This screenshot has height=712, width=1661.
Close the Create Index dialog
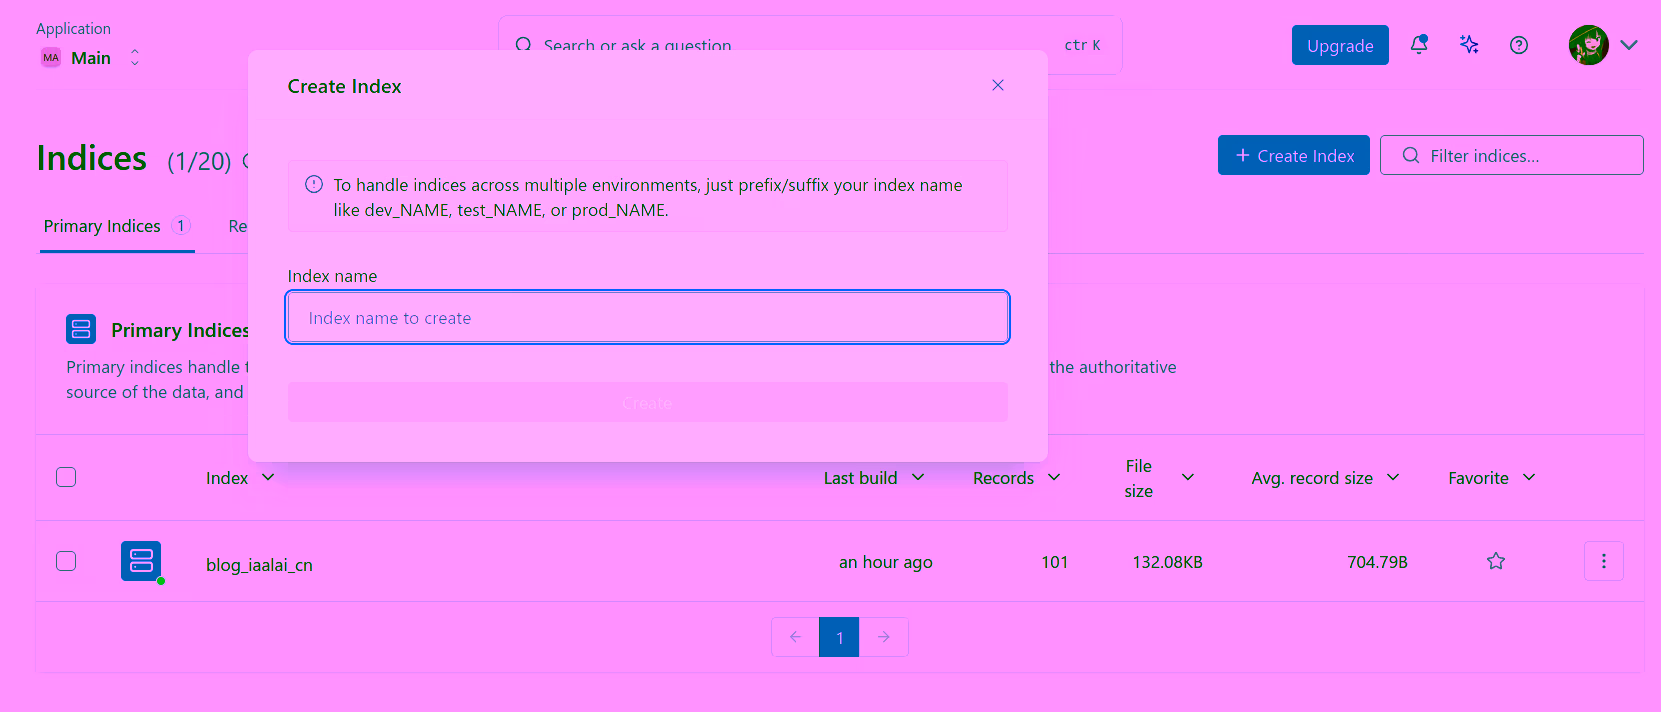[997, 85]
